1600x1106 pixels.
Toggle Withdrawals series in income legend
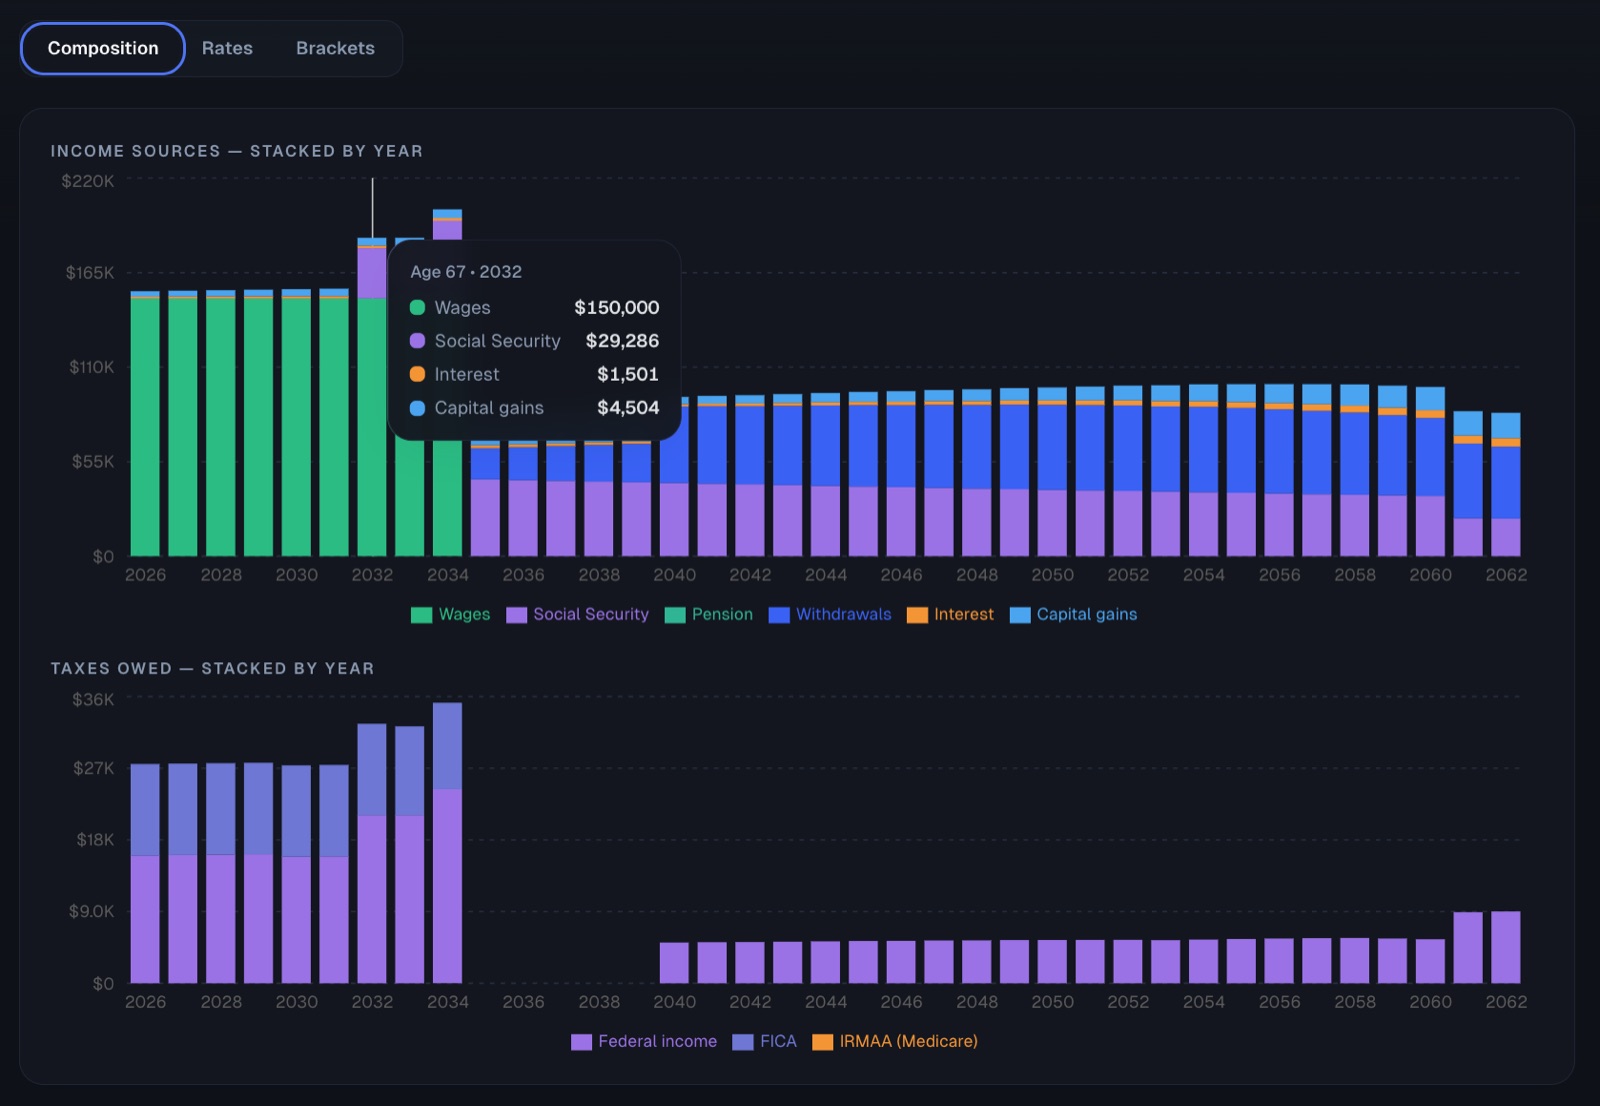click(830, 614)
